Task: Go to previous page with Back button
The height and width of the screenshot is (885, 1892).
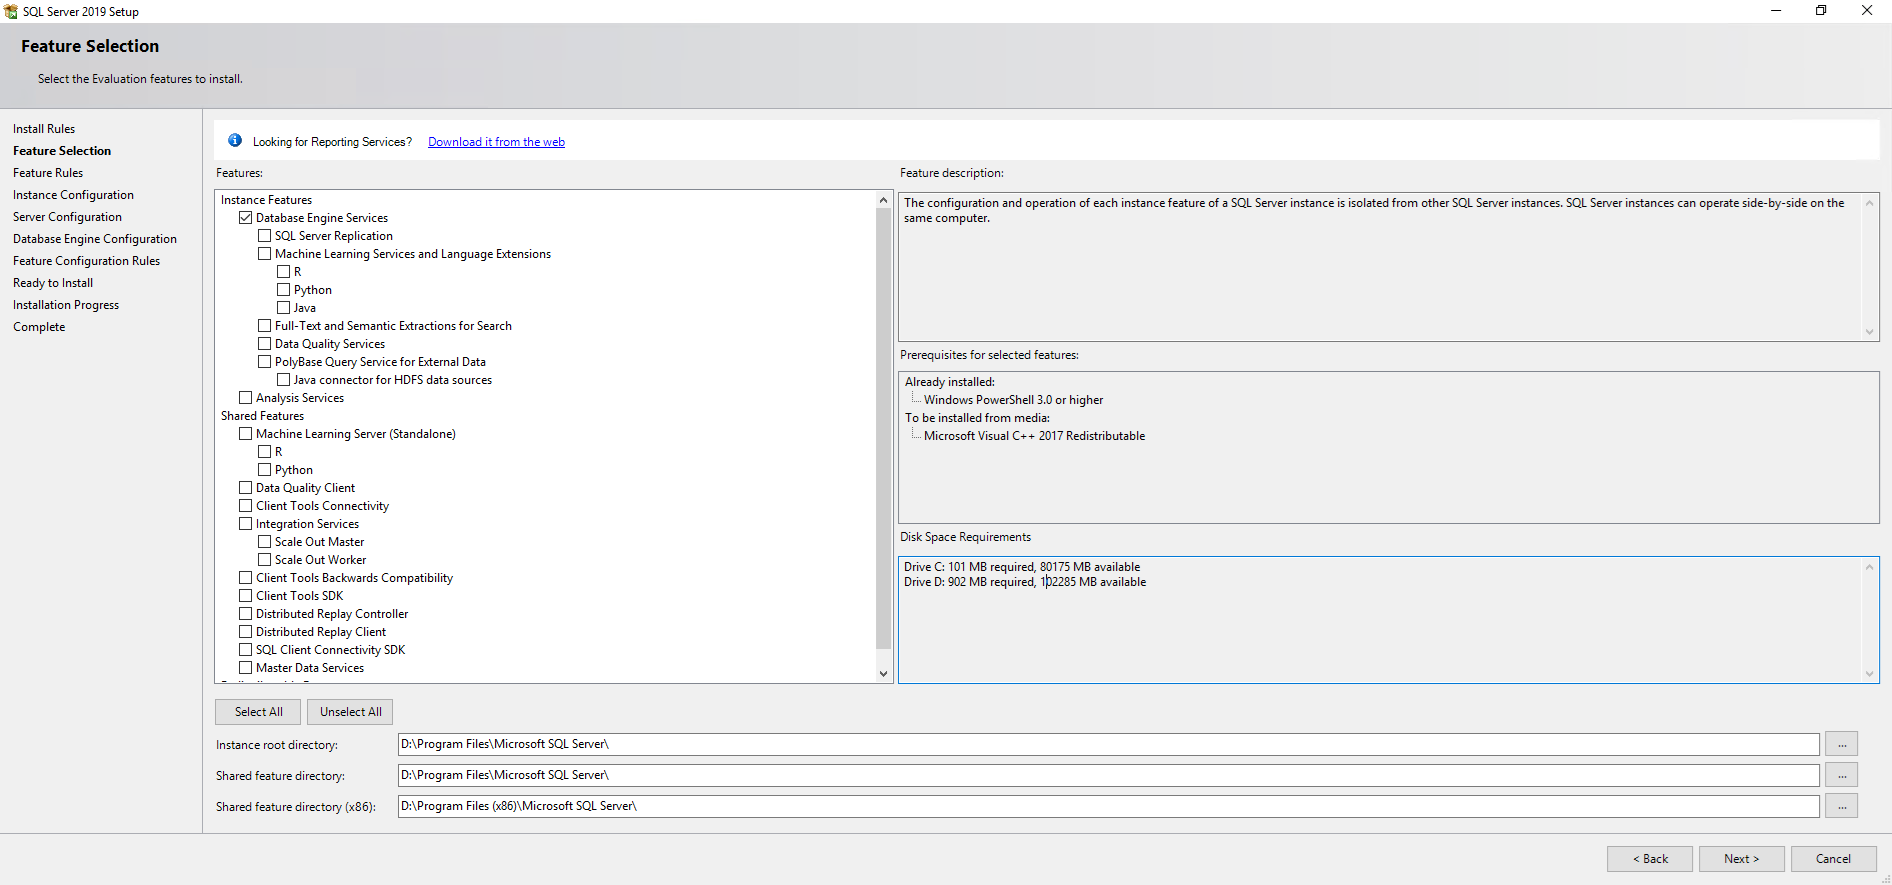Action: pos(1650,859)
